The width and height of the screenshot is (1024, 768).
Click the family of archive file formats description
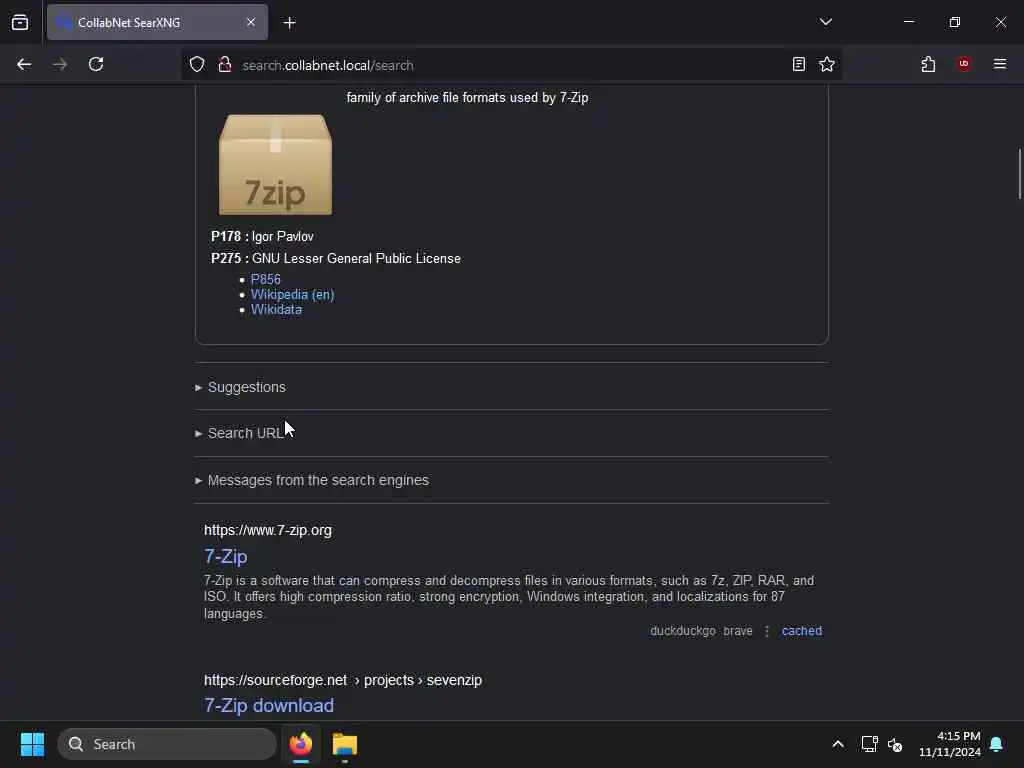467,97
